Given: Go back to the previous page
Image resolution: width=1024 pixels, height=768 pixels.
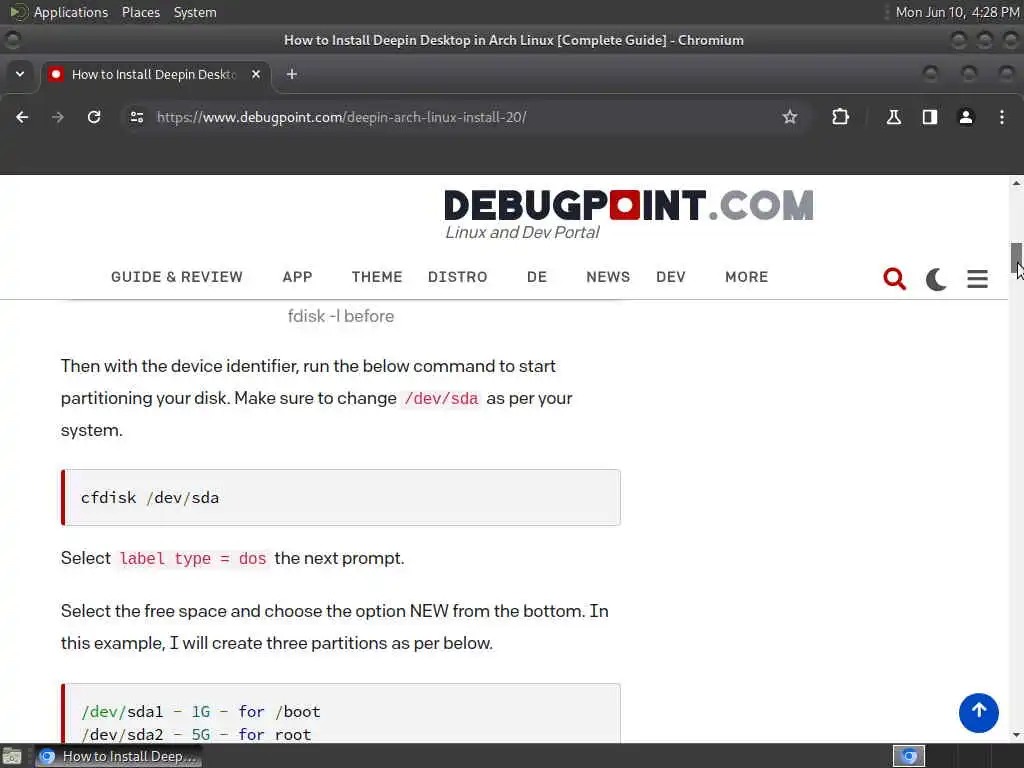Looking at the screenshot, I should [22, 117].
